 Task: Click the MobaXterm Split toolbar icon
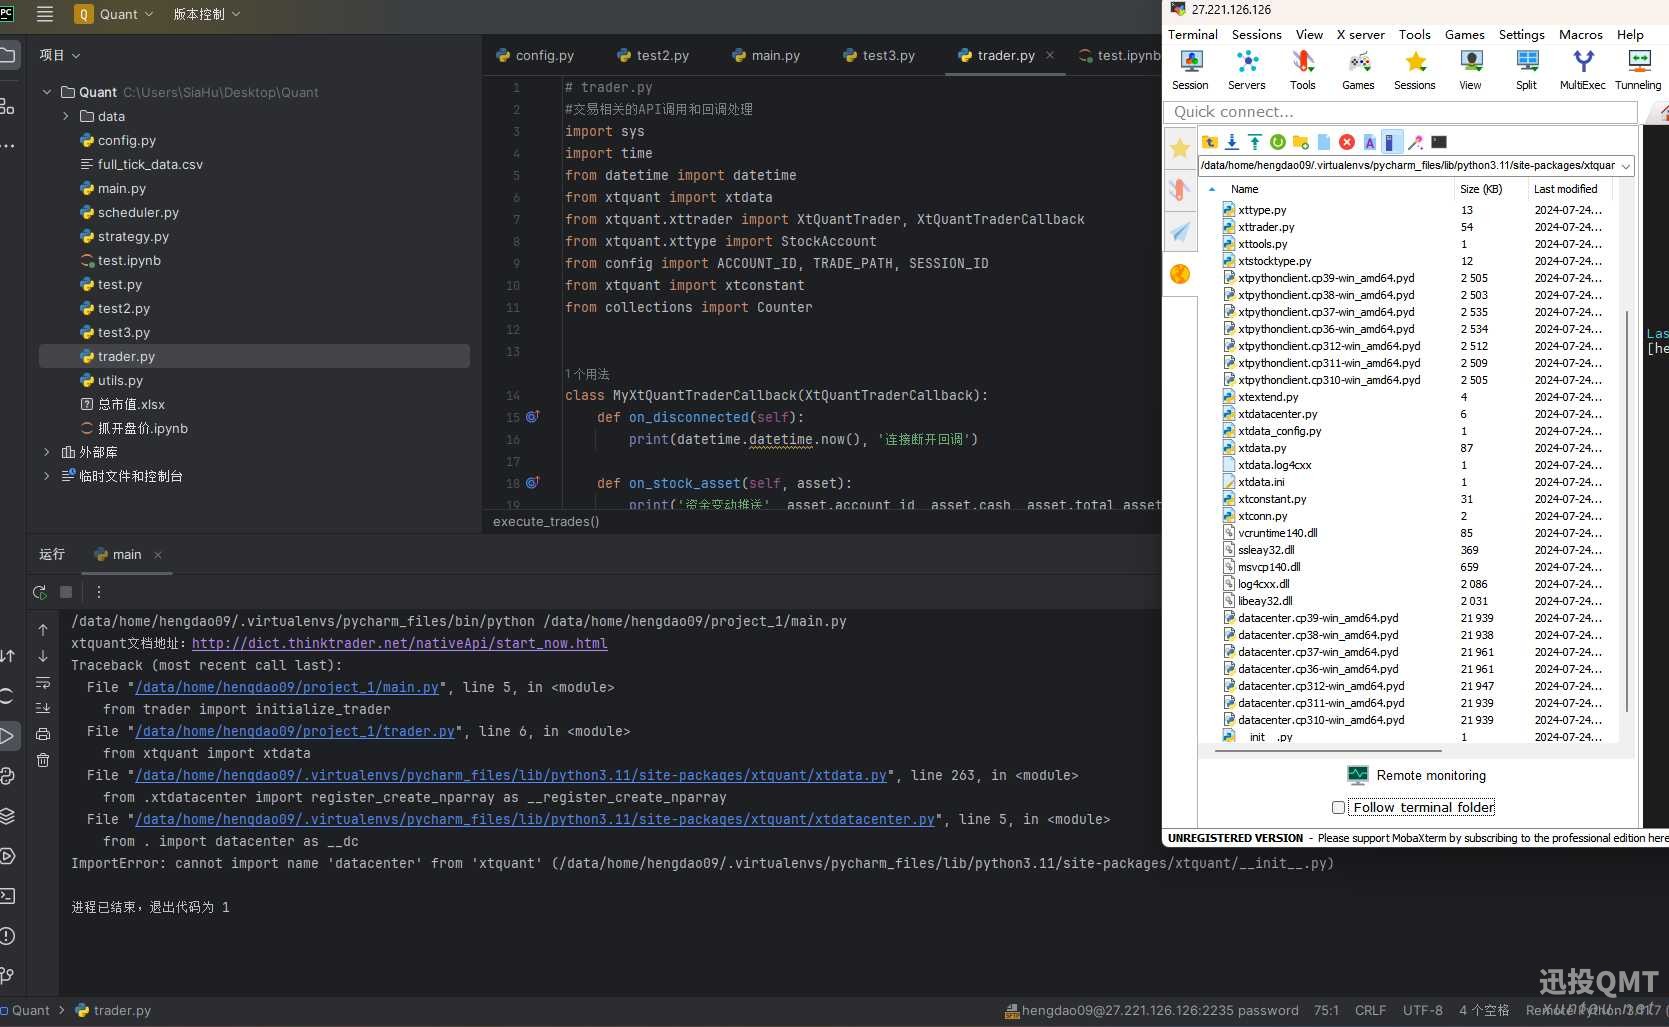[1526, 70]
